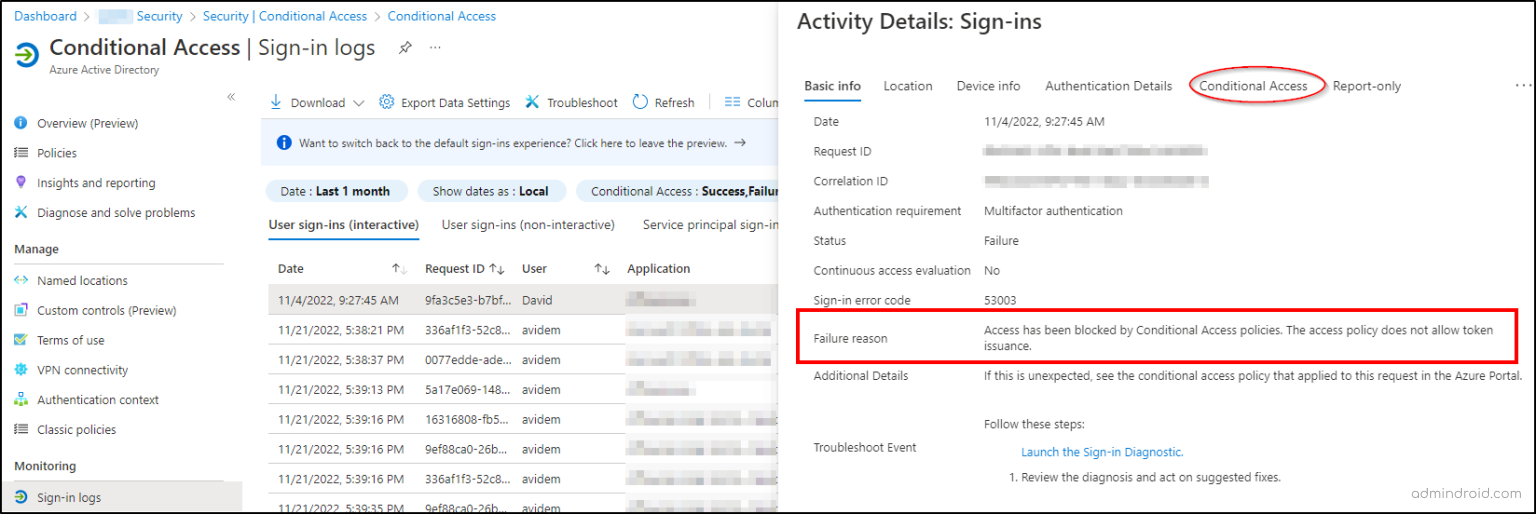Go to Dashboard breadcrumb
Viewport: 1536px width, 514px height.
tap(45, 16)
